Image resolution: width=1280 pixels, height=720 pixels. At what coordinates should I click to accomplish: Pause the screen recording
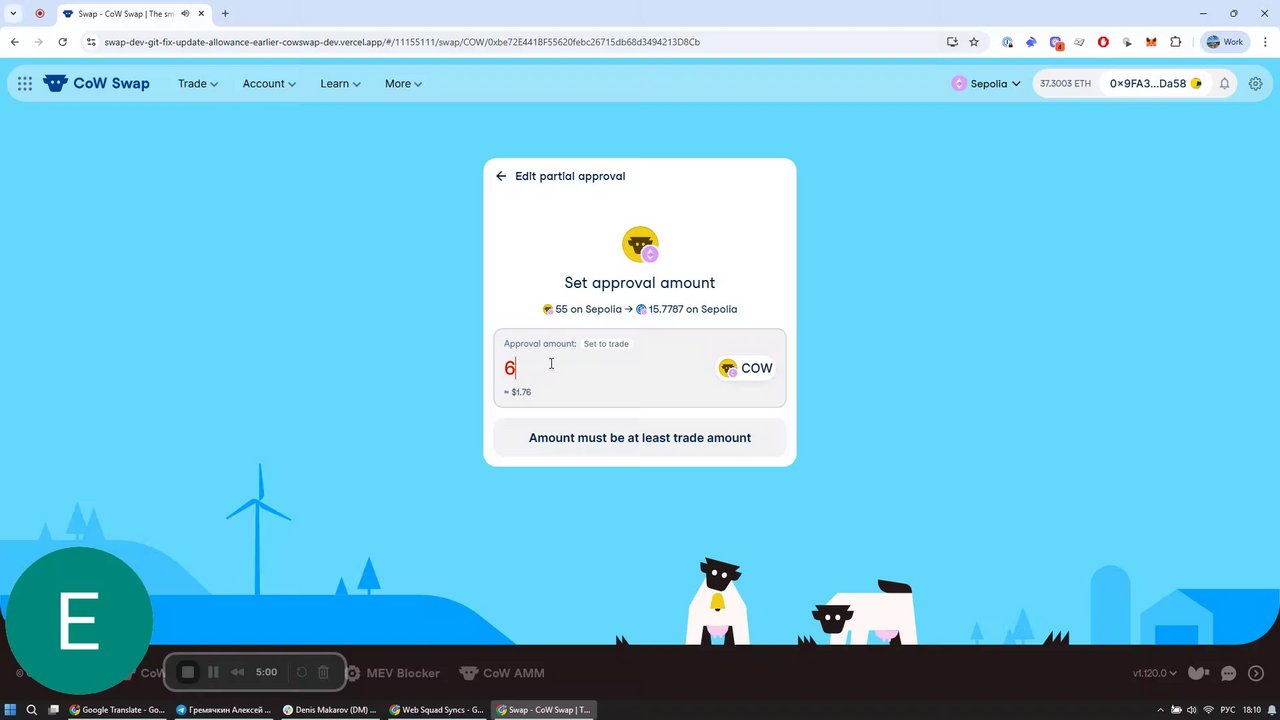click(x=213, y=673)
